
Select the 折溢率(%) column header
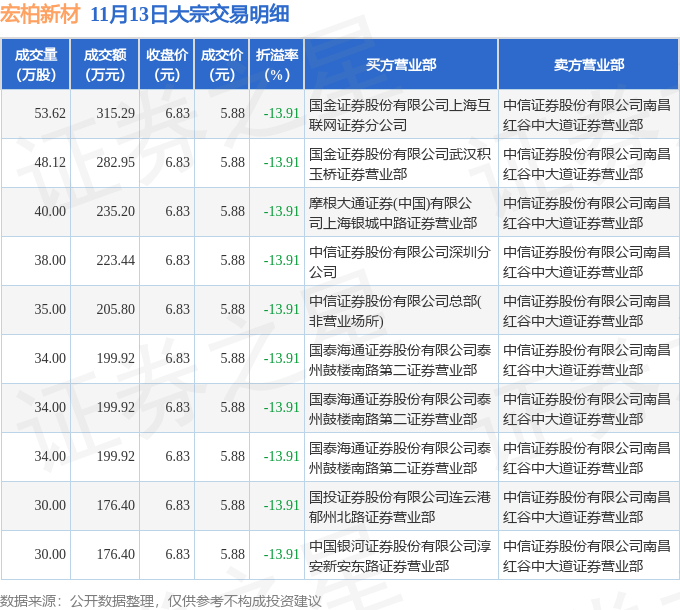(277, 64)
